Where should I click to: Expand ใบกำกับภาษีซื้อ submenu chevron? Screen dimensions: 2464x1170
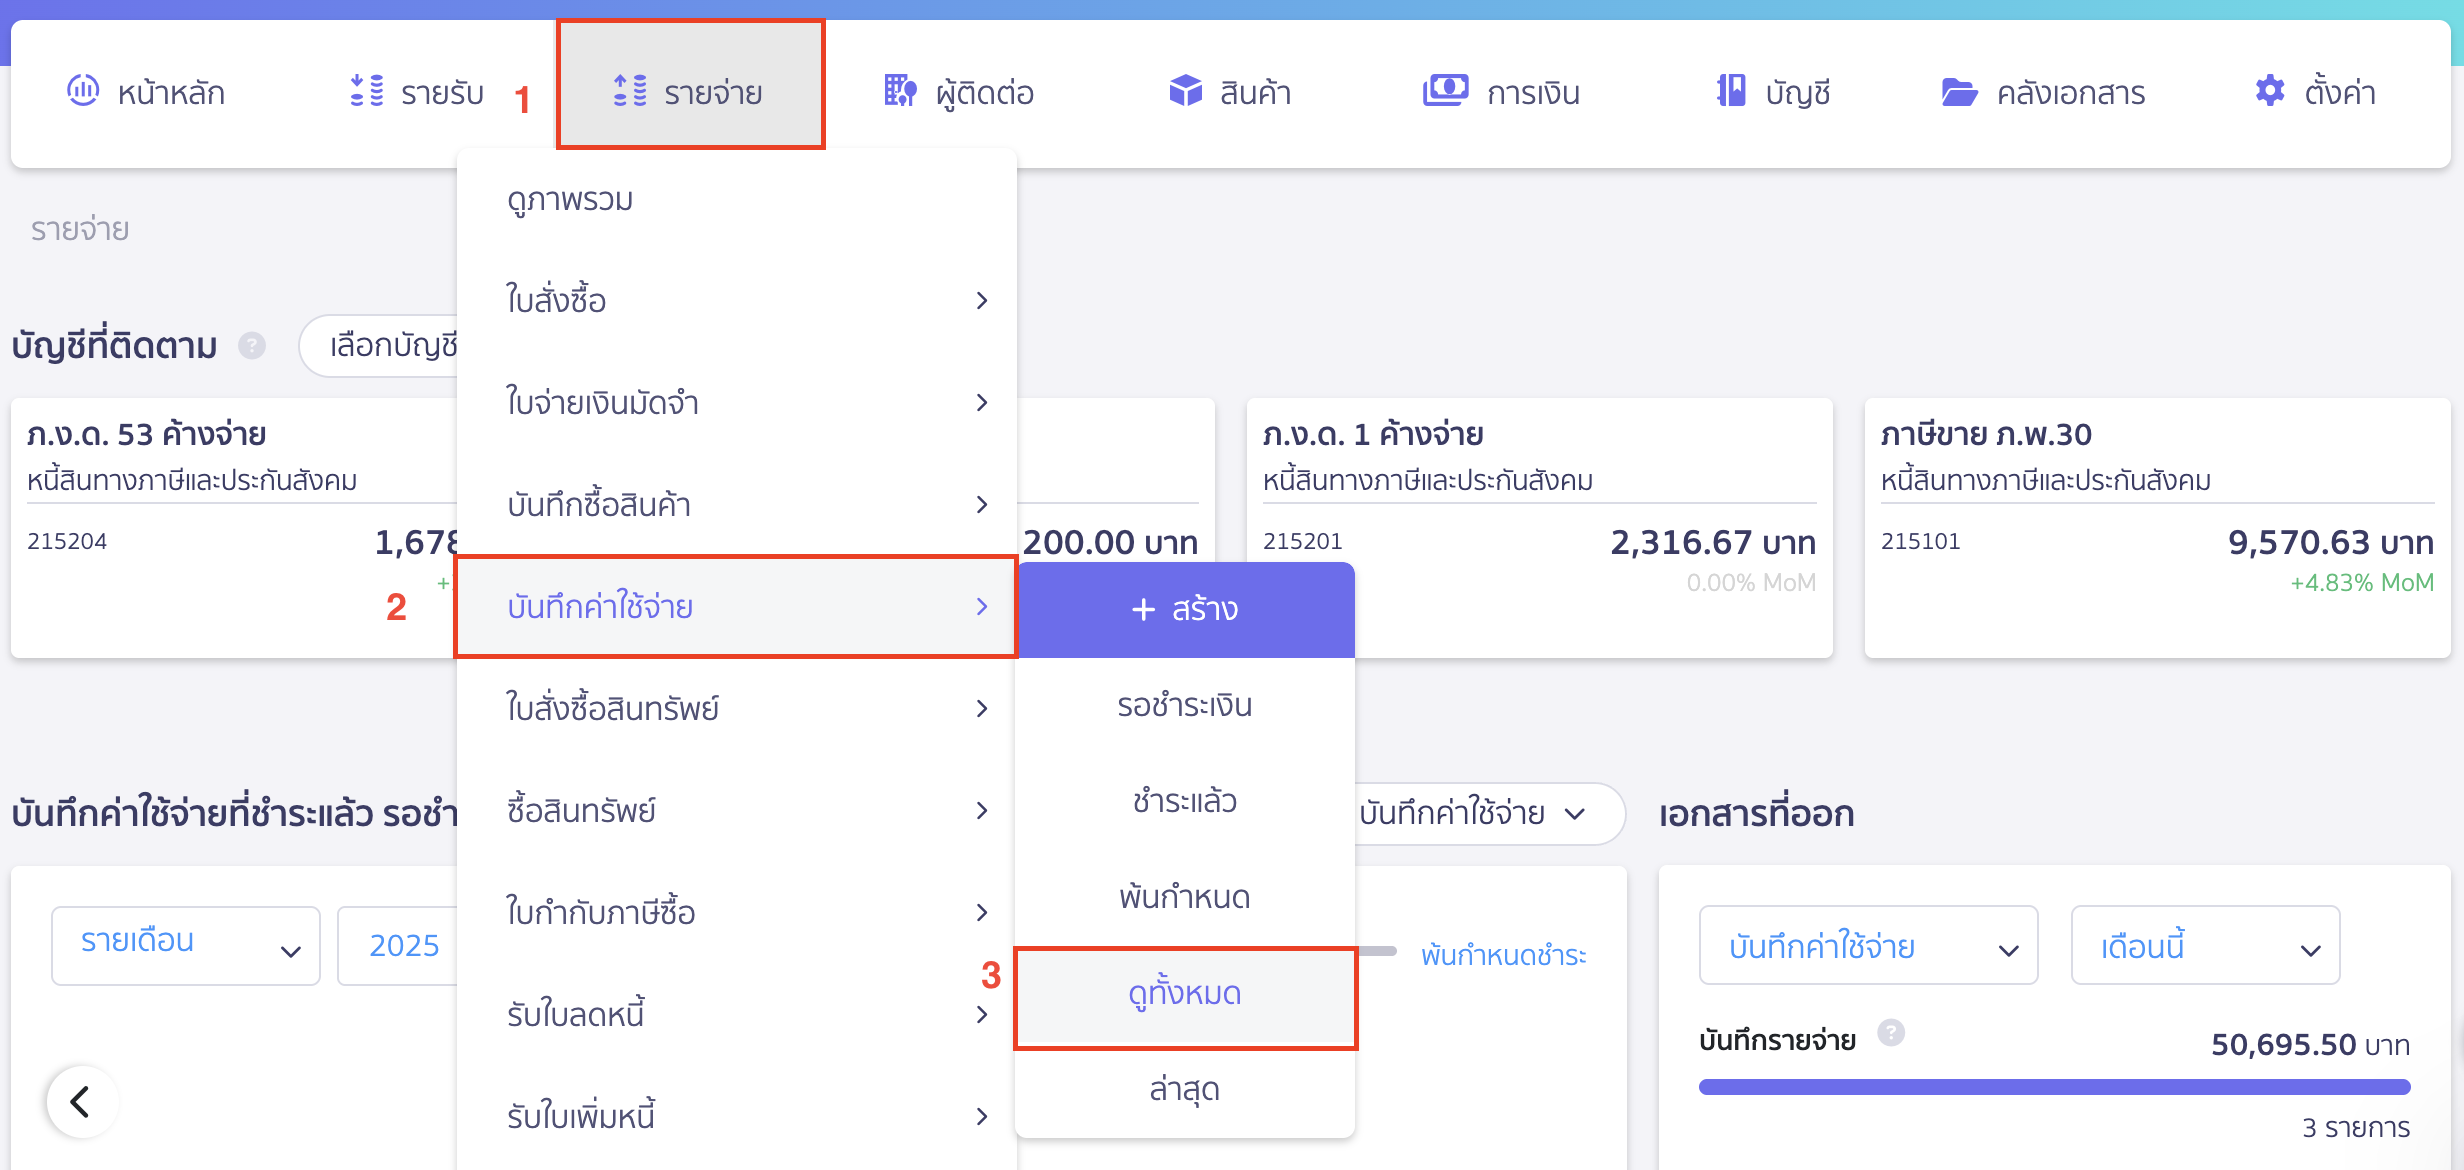pyautogui.click(x=982, y=912)
